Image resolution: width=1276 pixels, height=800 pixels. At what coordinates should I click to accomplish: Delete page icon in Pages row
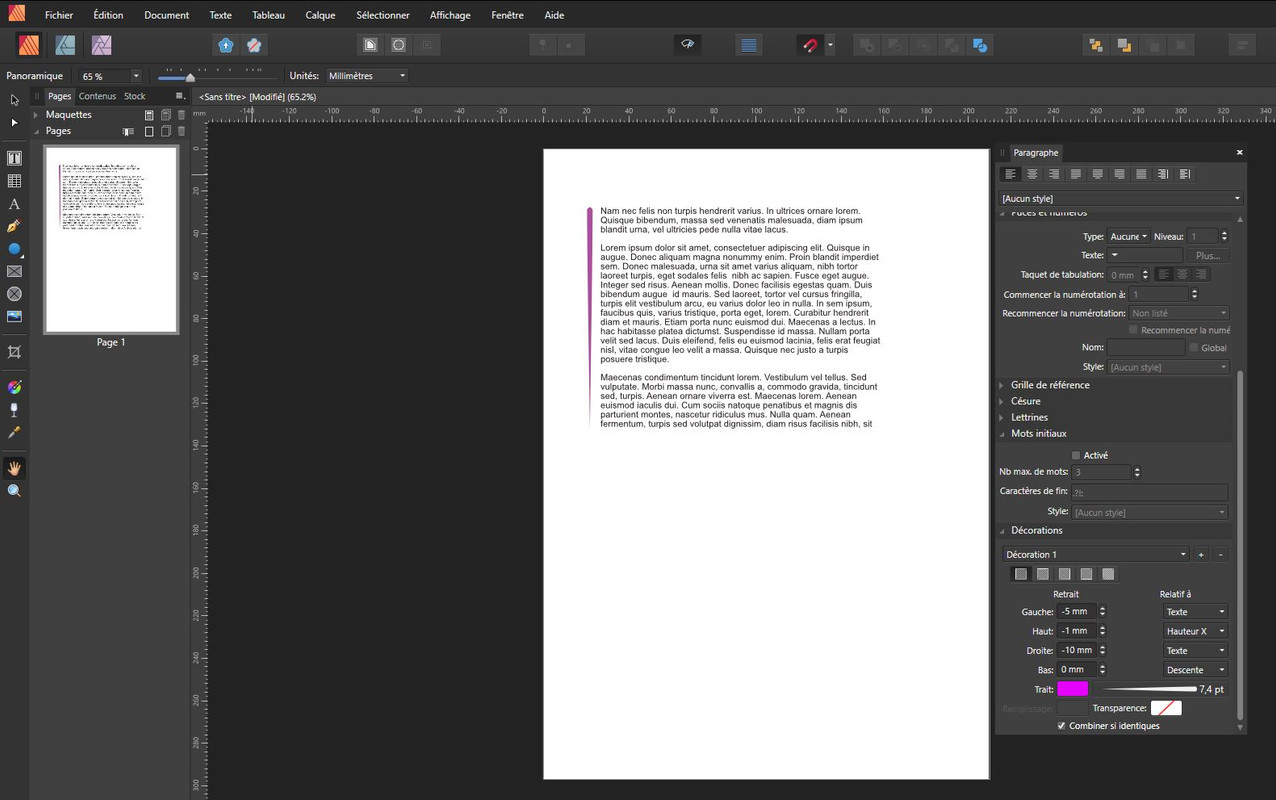(181, 131)
